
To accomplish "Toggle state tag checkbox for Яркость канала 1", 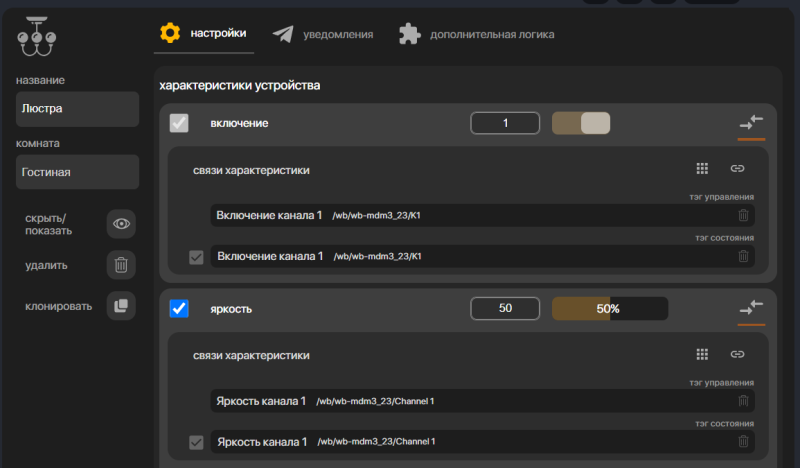I will click(x=196, y=442).
